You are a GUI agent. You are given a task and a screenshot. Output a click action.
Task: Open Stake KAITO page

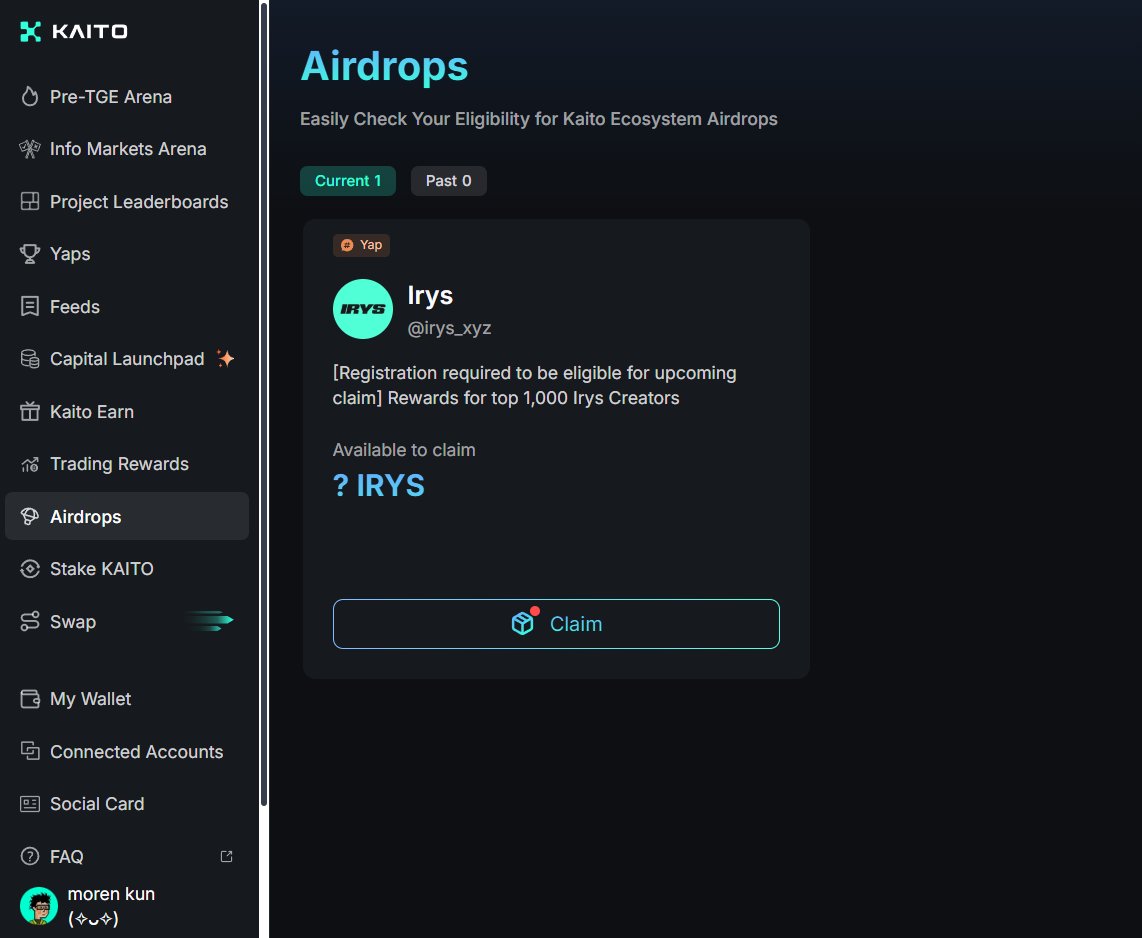(127, 569)
